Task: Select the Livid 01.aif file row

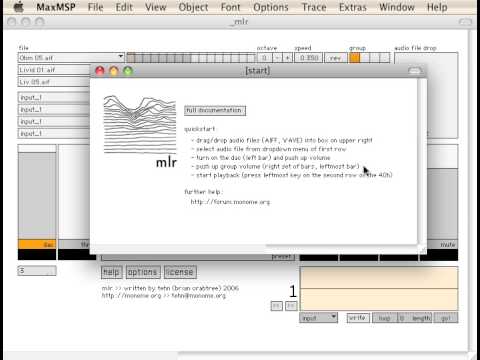Action: pos(54,70)
